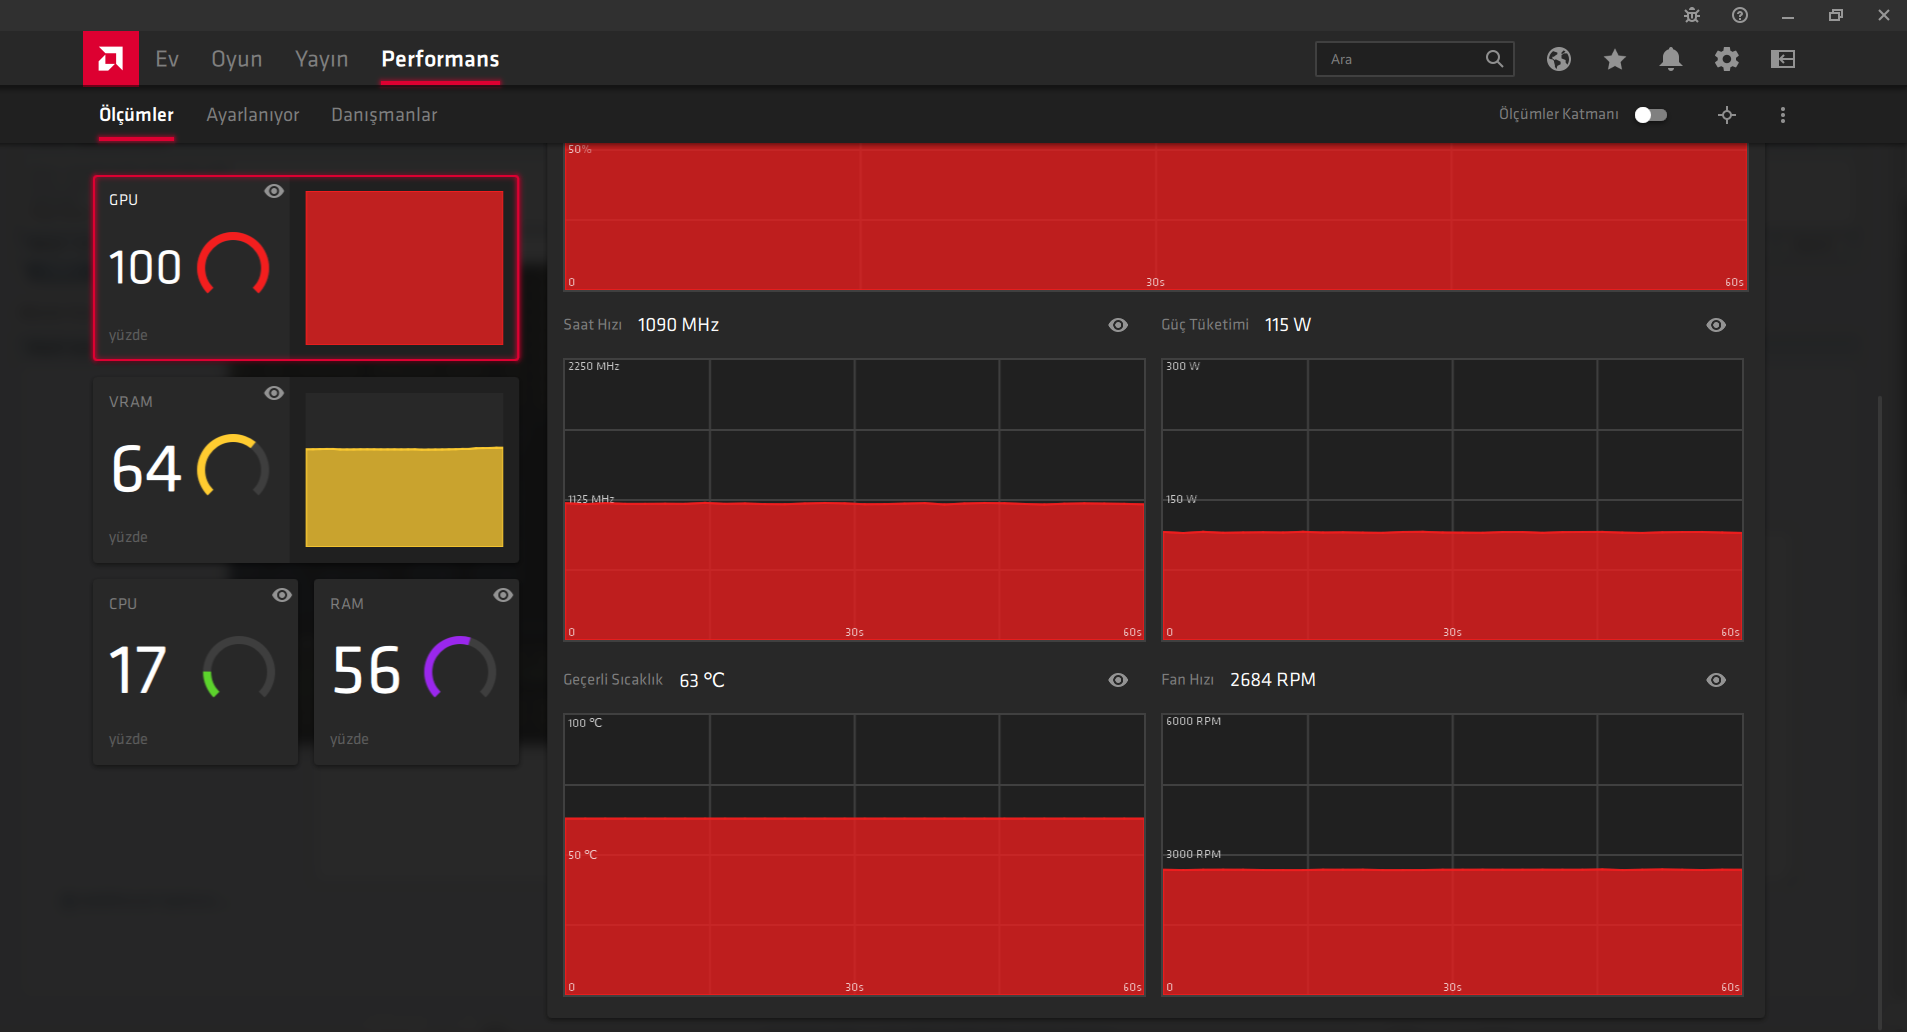Click the Güç Tüketimi power graph
Viewport: 1907px width, 1032px height.
click(1452, 500)
